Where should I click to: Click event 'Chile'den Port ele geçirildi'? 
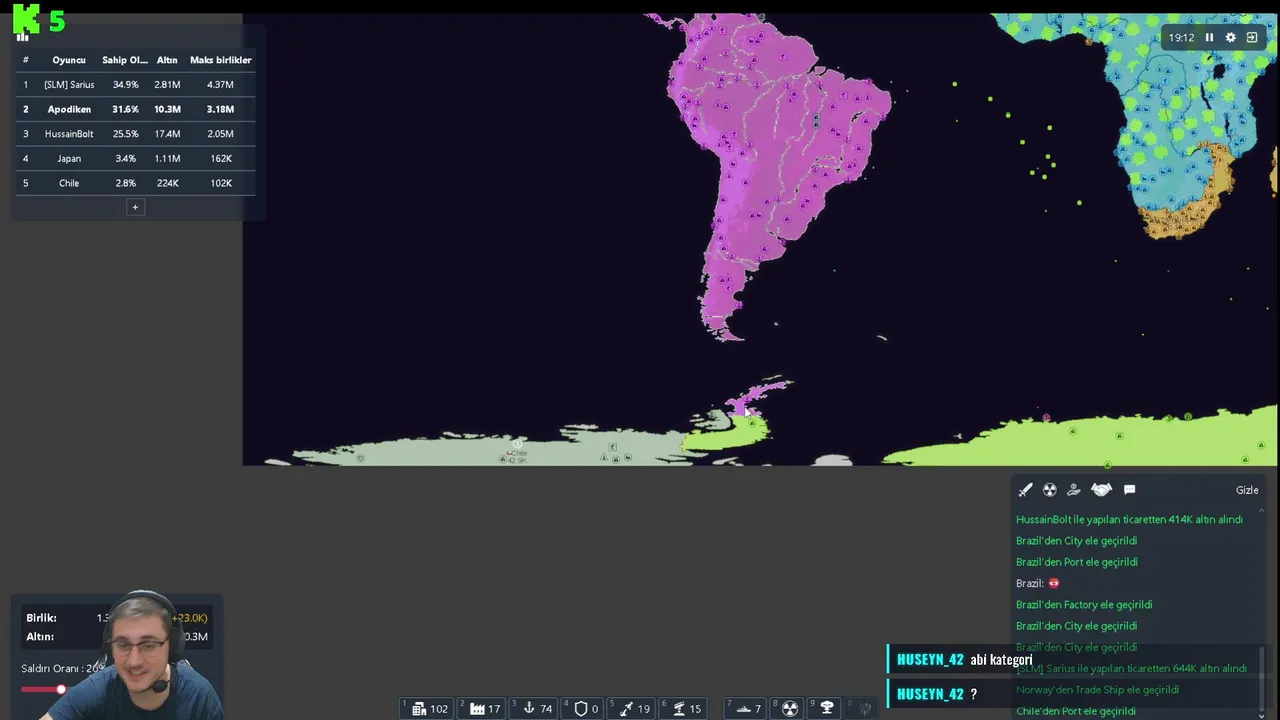(x=1075, y=711)
